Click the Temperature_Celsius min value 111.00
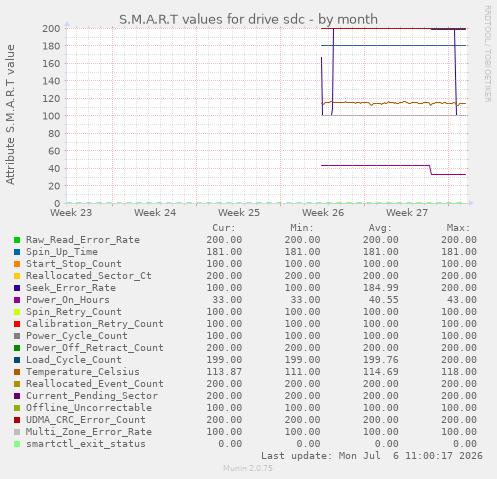The image size is (497, 479). tap(302, 372)
